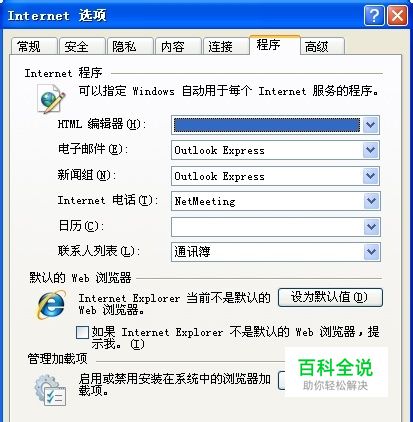The width and height of the screenshot is (413, 422).
Task: Enable the prompt if IE is not default checkbox
Action: (x=82, y=332)
